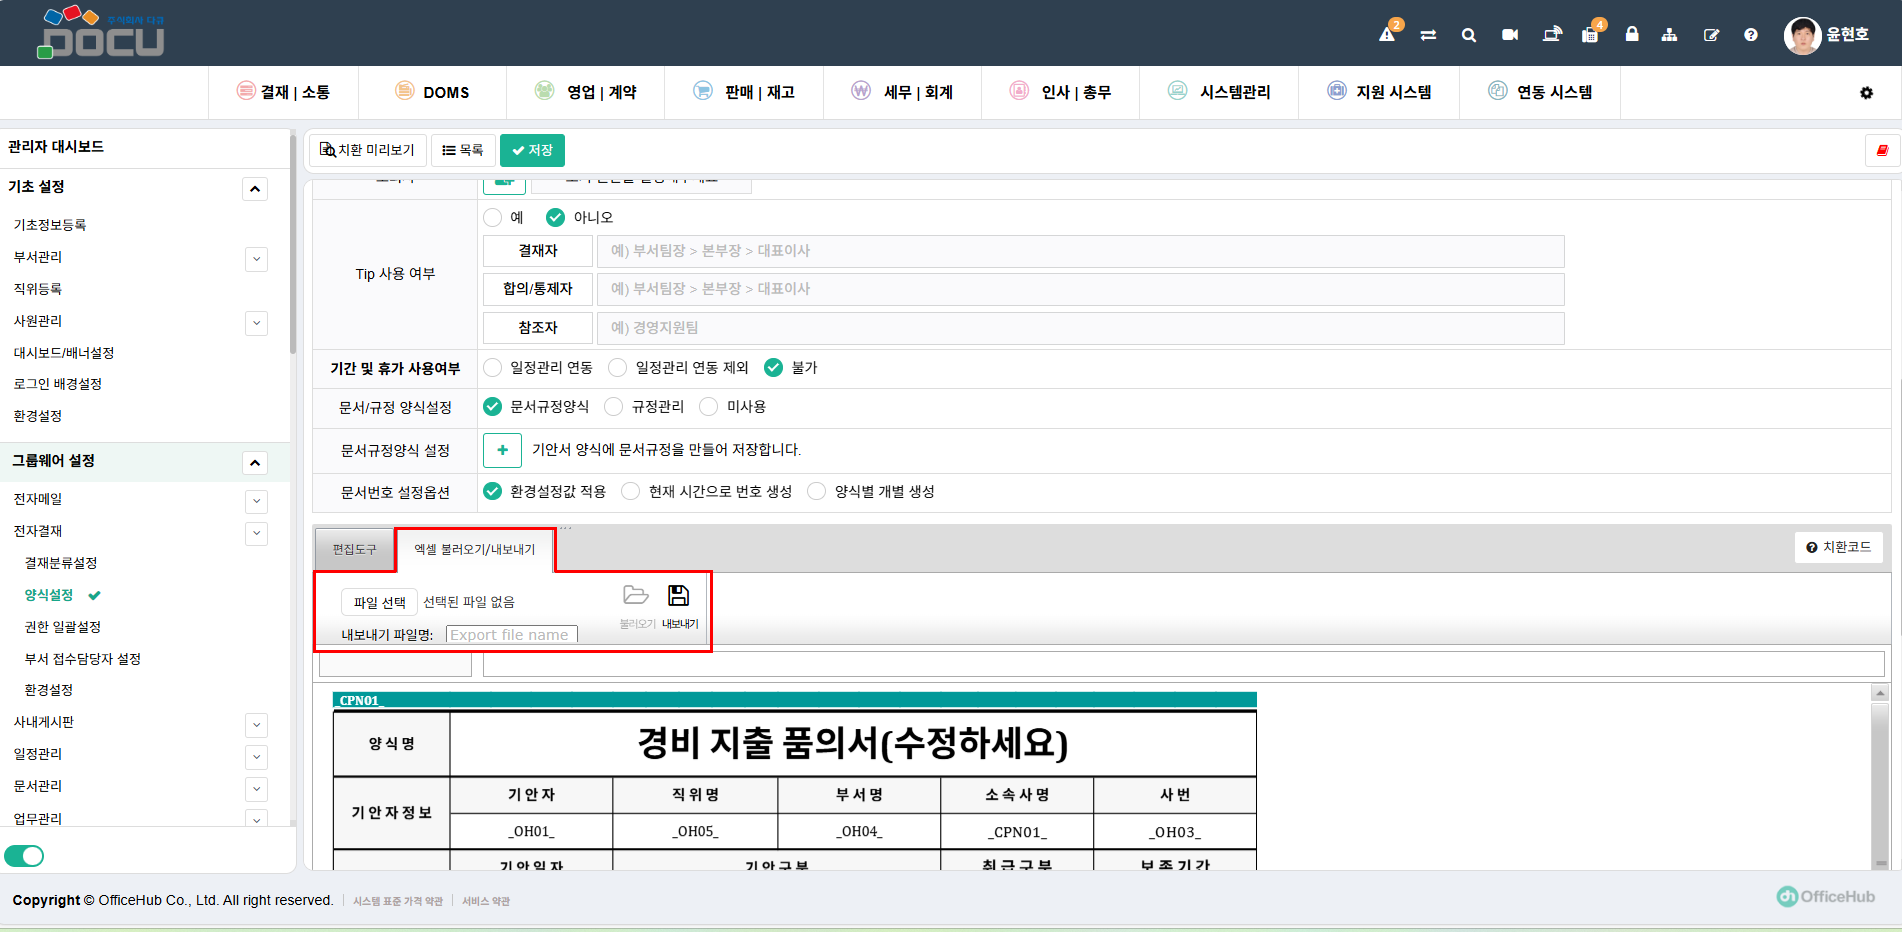
Task: Collapse the 그룹웨어 설정 section
Action: point(255,462)
